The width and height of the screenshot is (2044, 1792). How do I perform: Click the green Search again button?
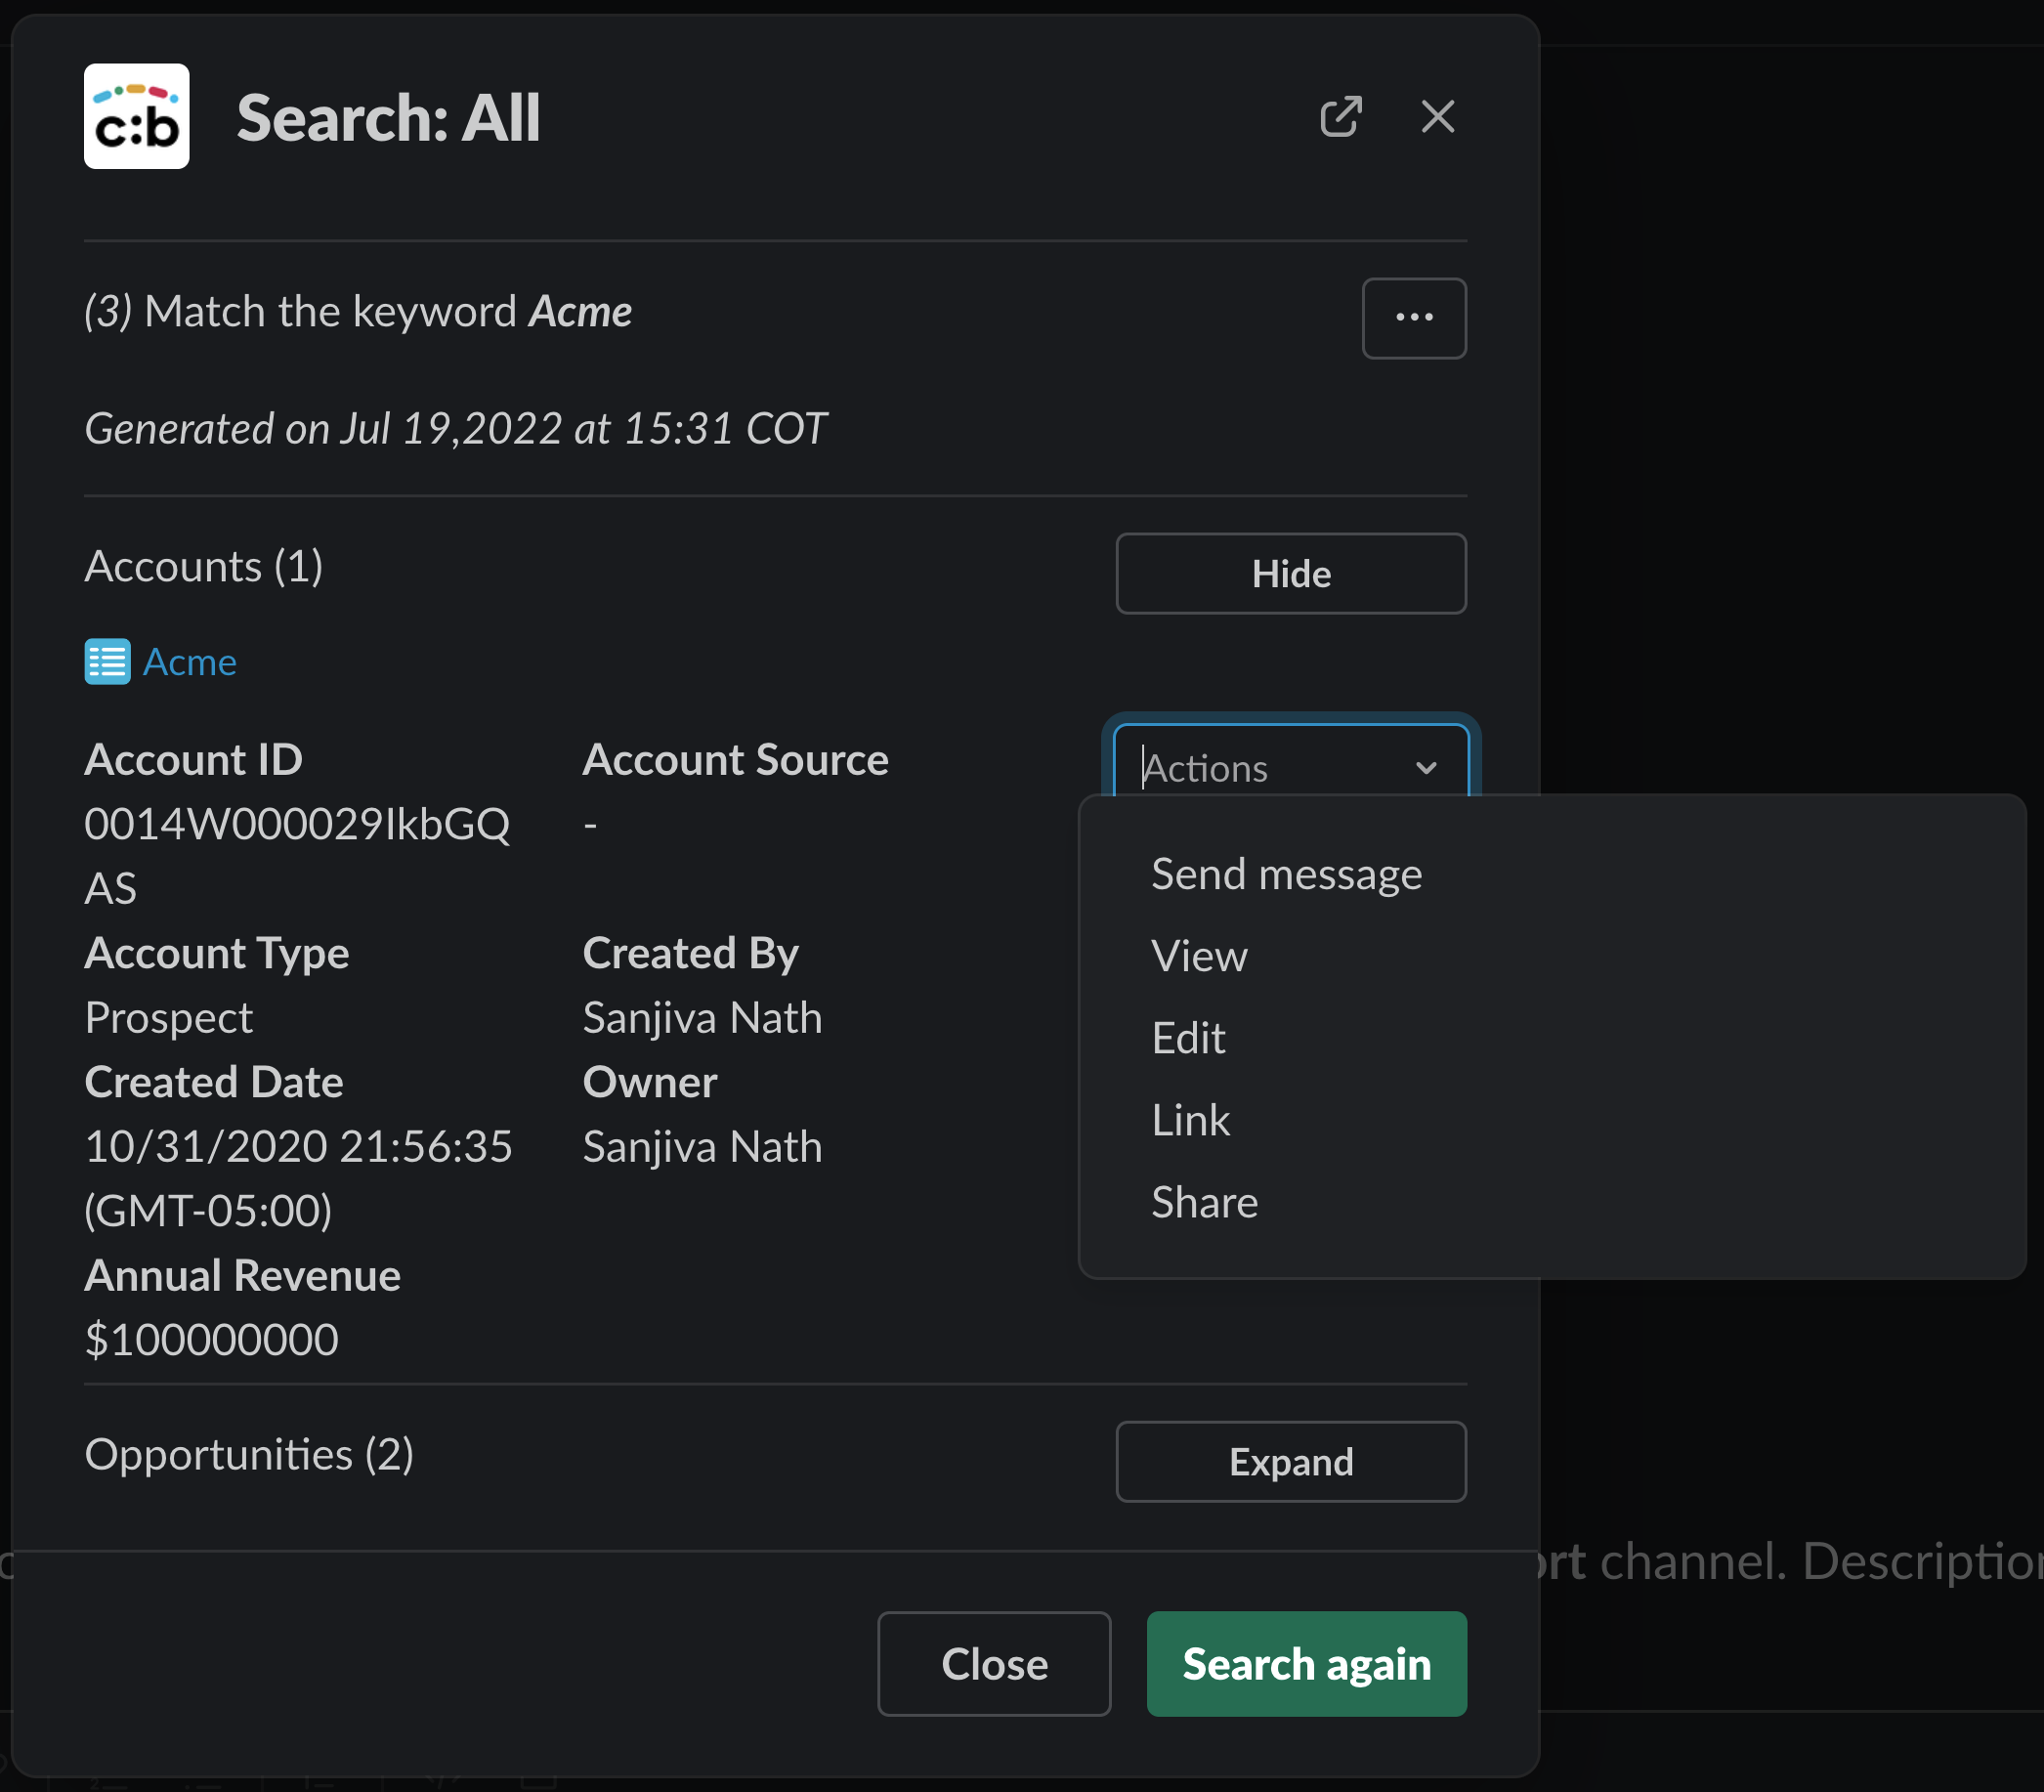pyautogui.click(x=1306, y=1663)
